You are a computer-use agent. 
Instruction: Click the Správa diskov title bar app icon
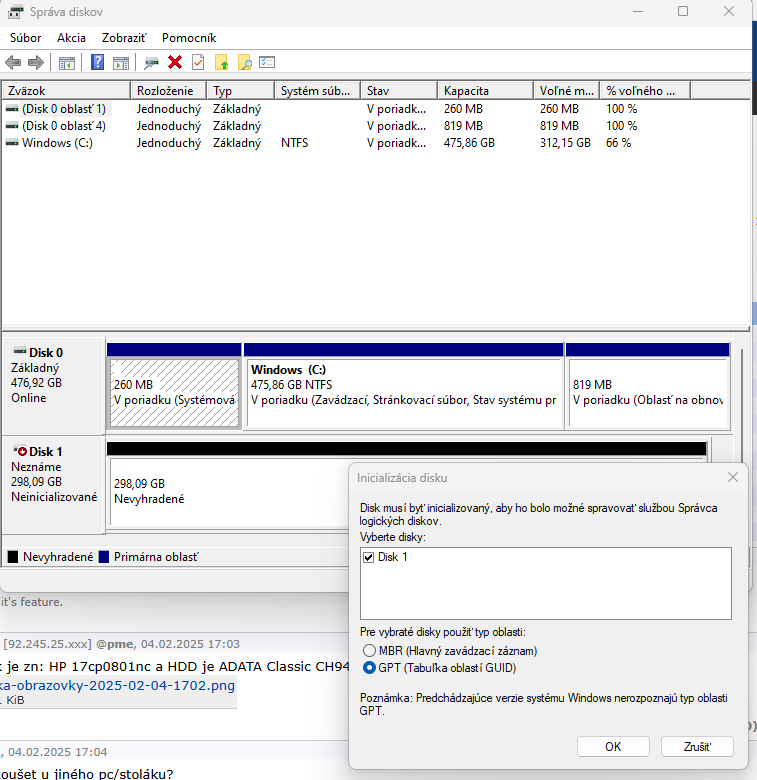click(x=15, y=11)
